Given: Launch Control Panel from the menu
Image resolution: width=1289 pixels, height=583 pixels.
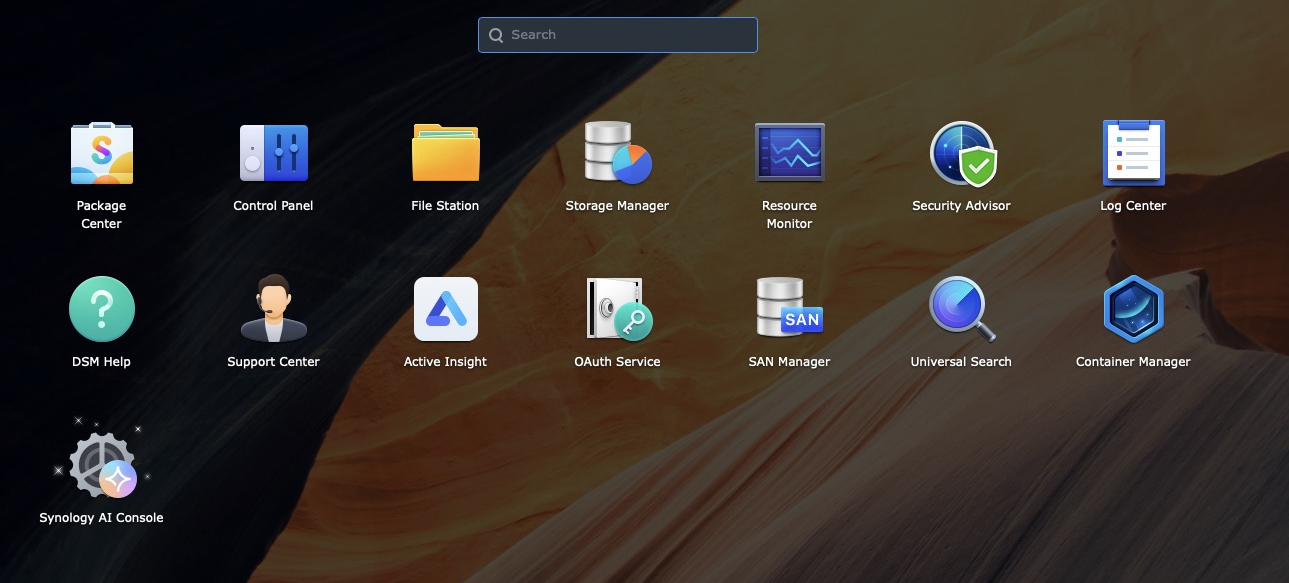Looking at the screenshot, I should [x=273, y=153].
